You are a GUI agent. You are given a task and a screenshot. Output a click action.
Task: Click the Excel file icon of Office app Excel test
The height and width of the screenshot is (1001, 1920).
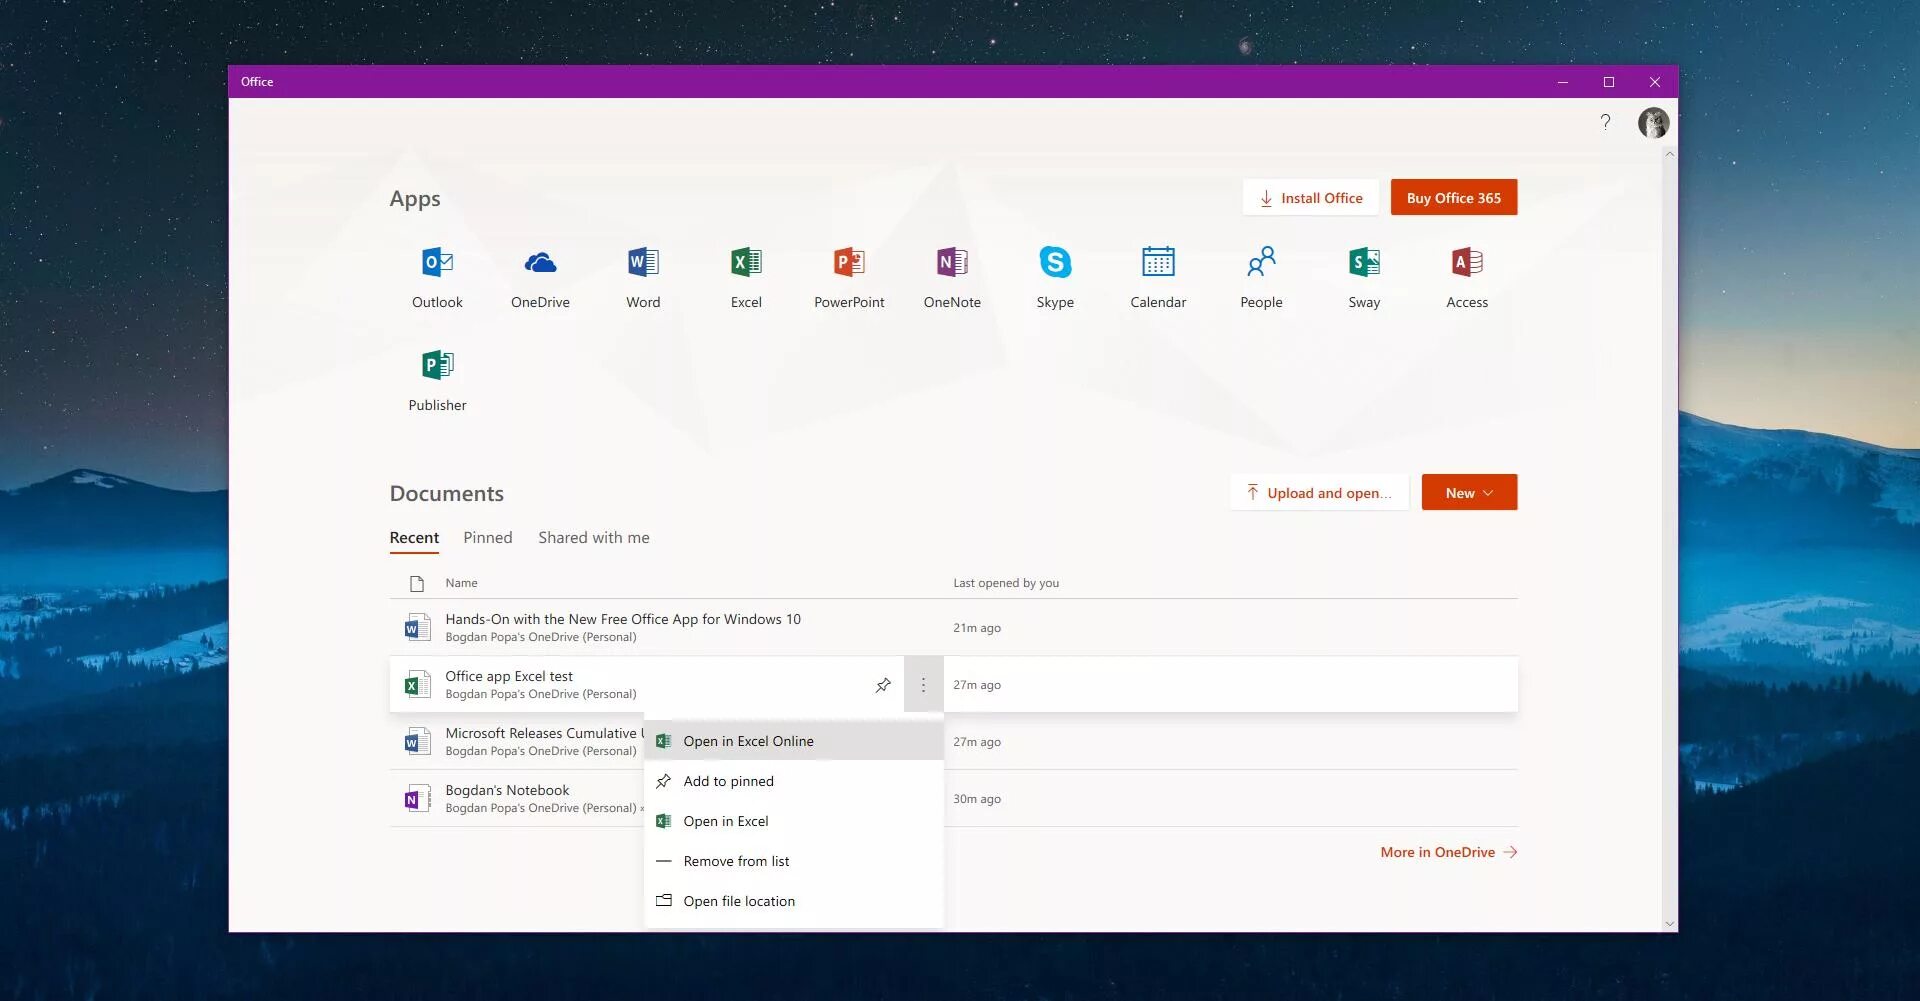click(417, 685)
